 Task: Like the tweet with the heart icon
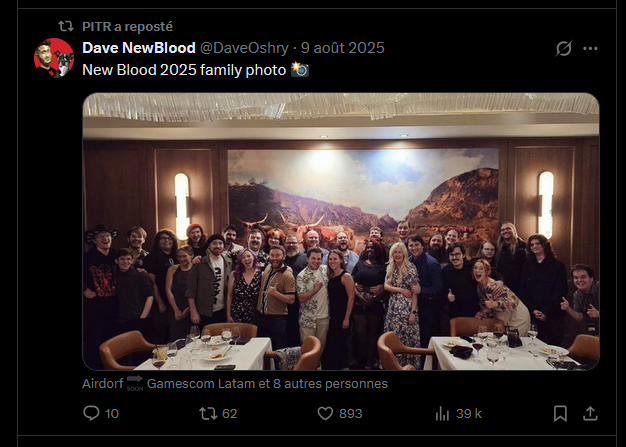325,413
